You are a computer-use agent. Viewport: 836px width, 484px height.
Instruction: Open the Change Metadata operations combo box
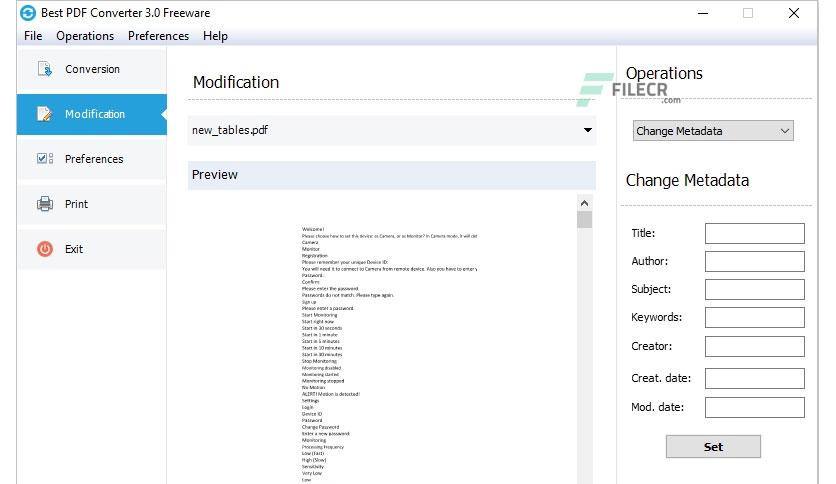pos(713,131)
